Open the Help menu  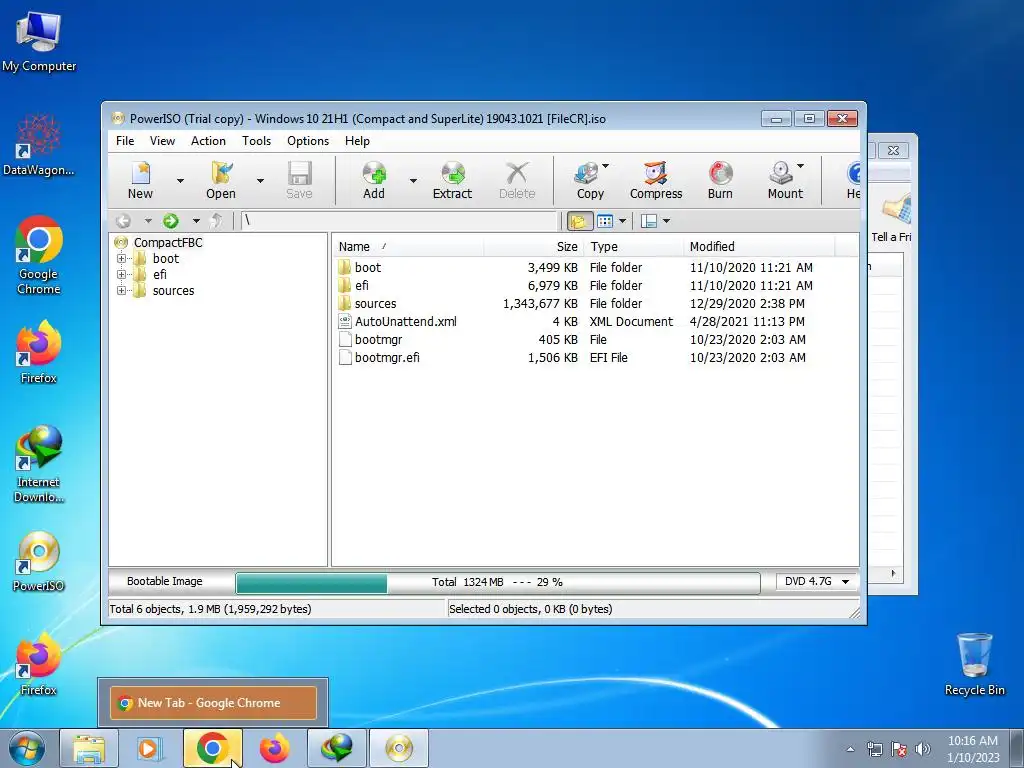tap(357, 141)
